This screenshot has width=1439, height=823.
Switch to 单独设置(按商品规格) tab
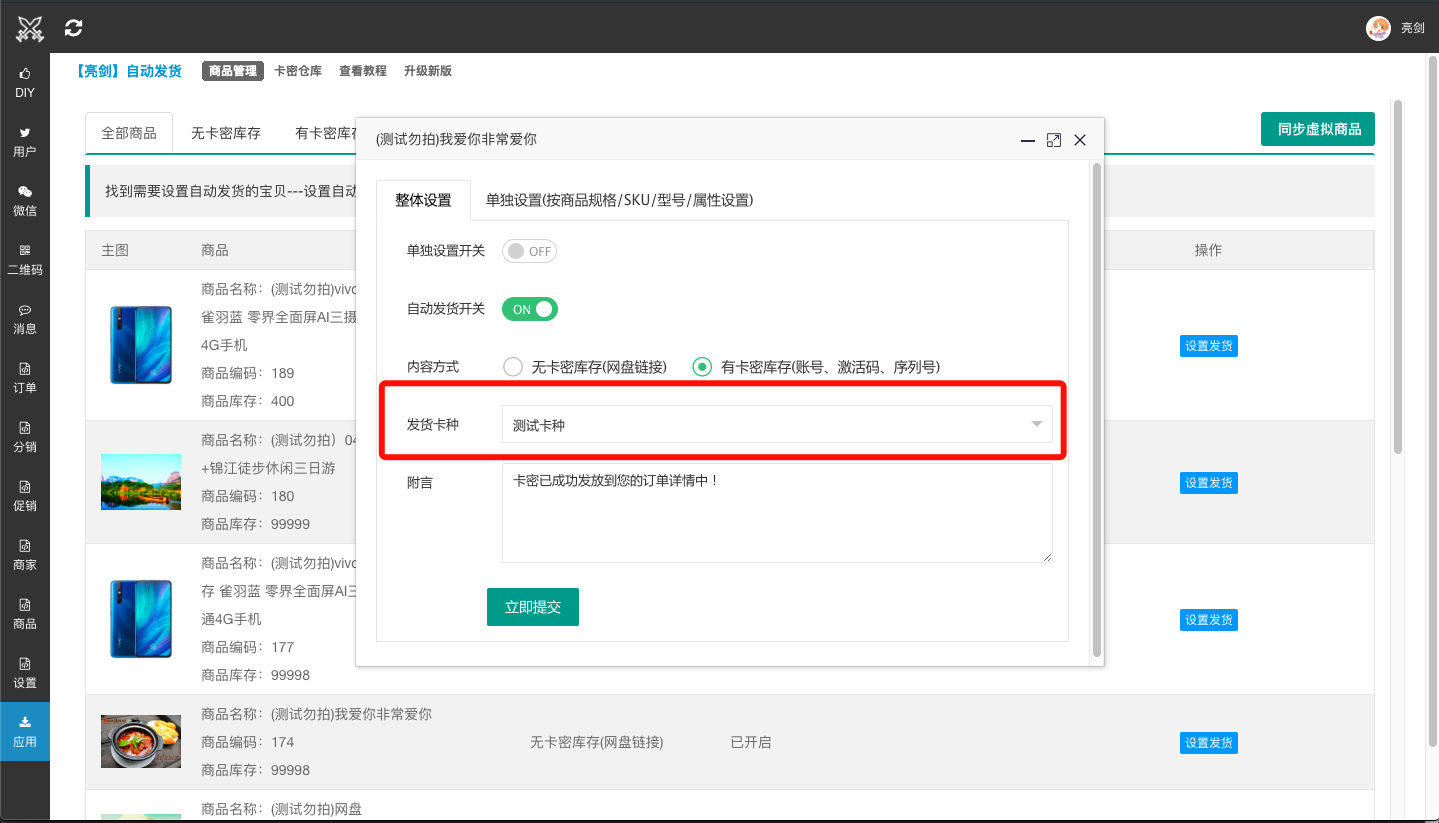click(x=620, y=200)
